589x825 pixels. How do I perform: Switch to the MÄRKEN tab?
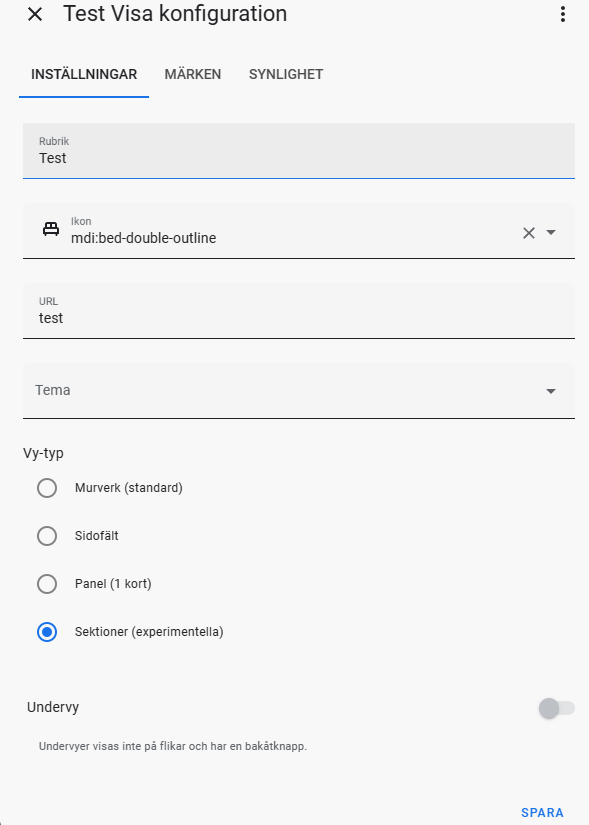(193, 75)
